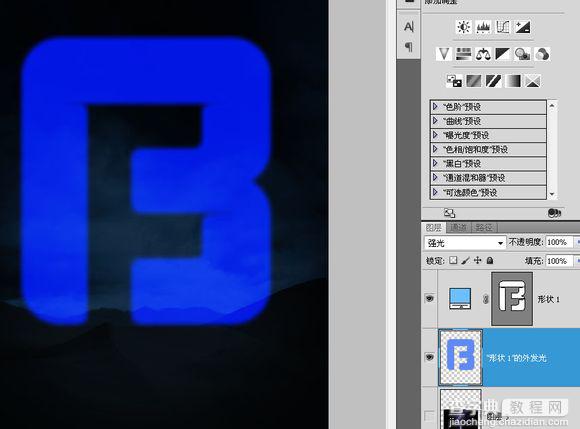This screenshot has width=580, height=429.
Task: Select the outer glow layer thumbnail
Action: coord(461,357)
